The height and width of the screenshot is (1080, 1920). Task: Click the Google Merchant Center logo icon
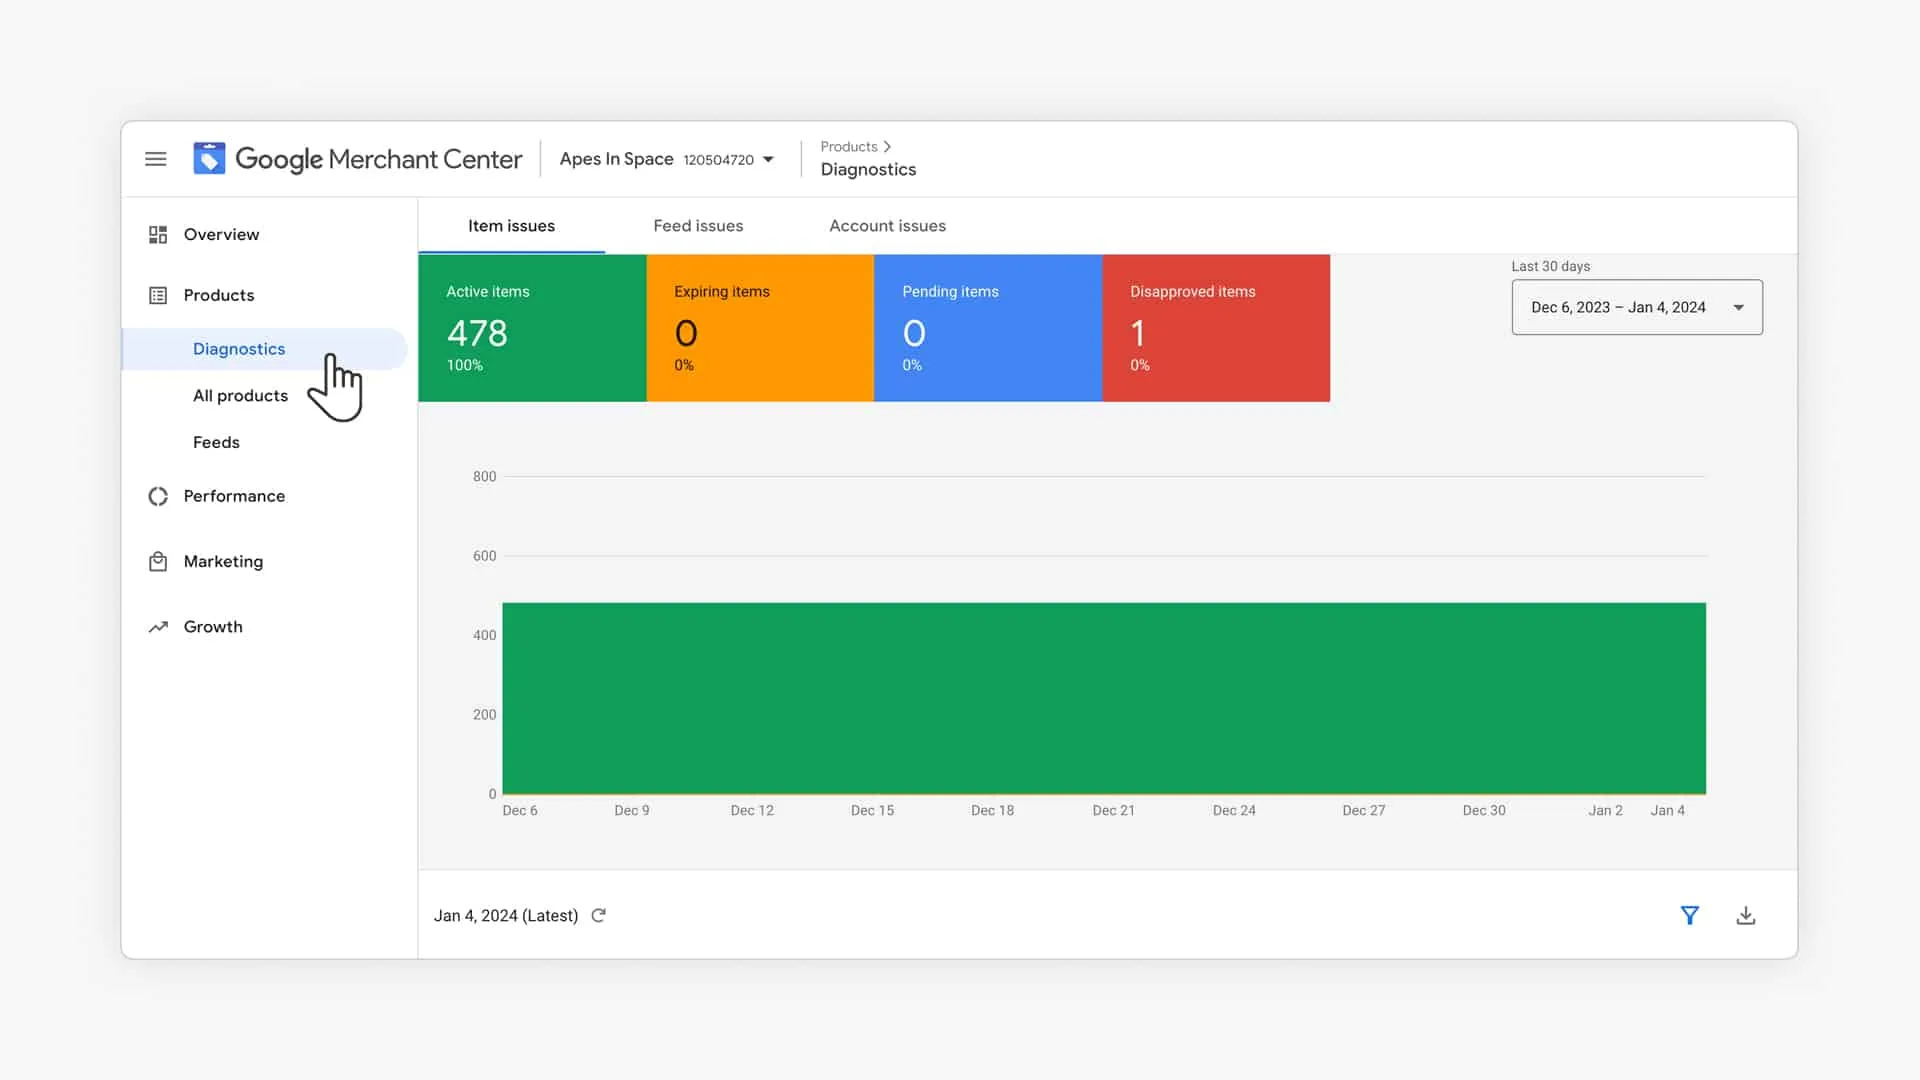(x=209, y=159)
